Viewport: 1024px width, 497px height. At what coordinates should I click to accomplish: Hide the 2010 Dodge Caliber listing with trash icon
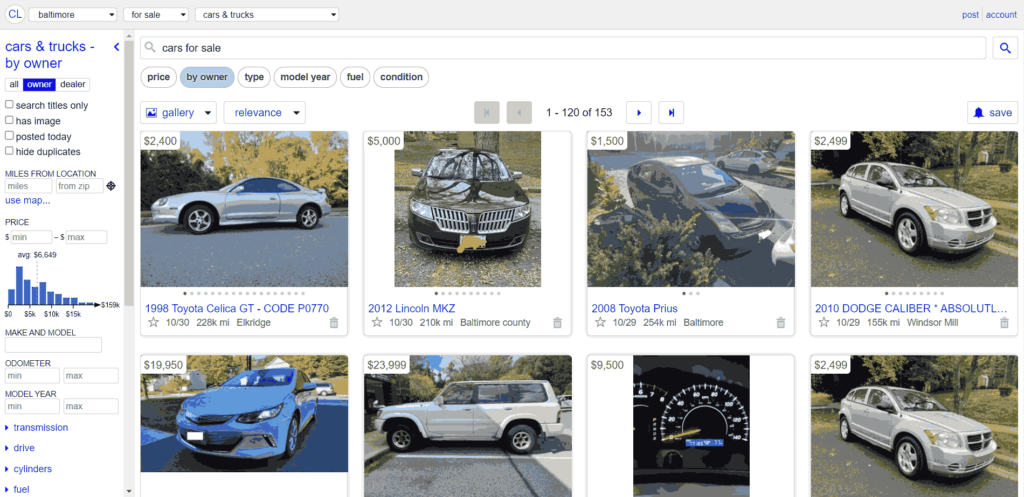click(1004, 323)
